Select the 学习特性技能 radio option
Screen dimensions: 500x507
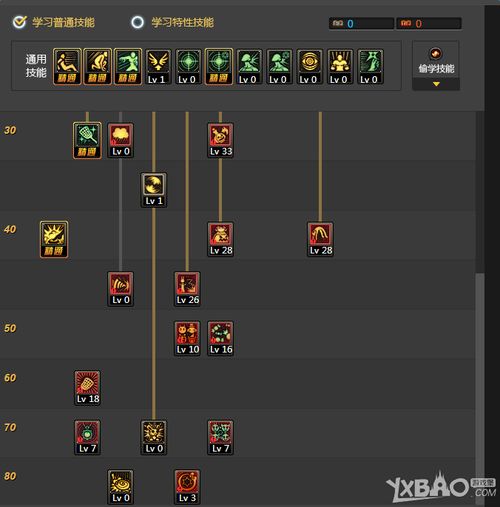[137, 22]
